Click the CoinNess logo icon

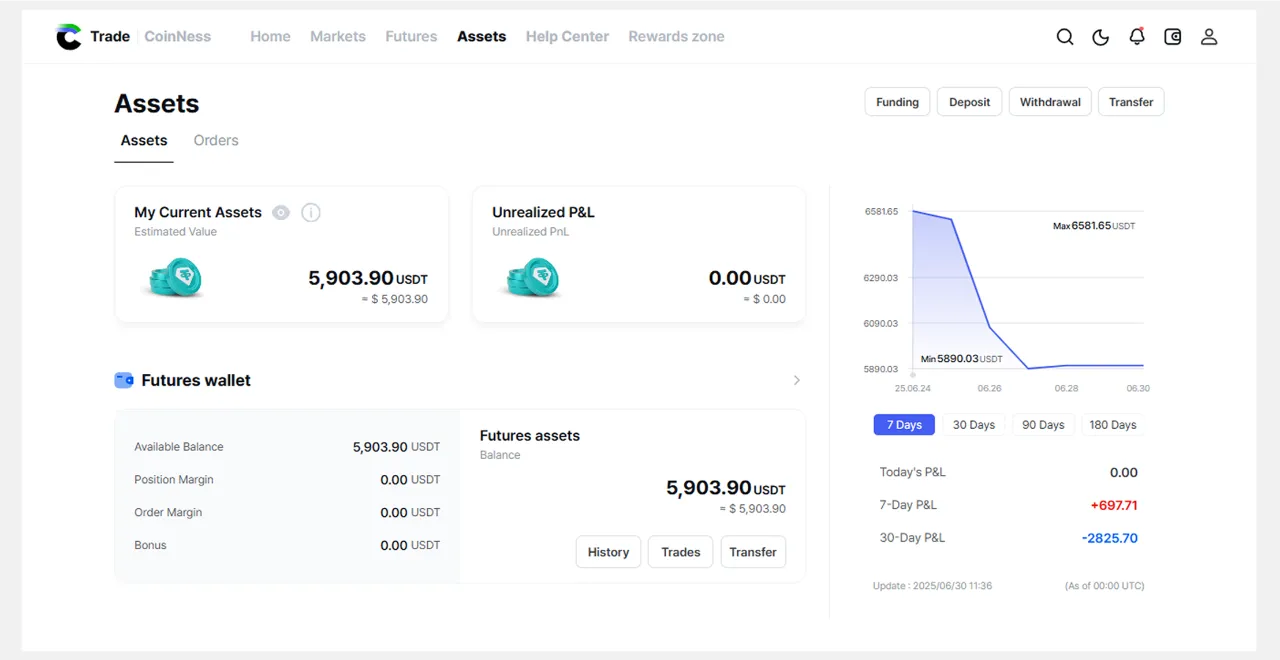coord(69,37)
